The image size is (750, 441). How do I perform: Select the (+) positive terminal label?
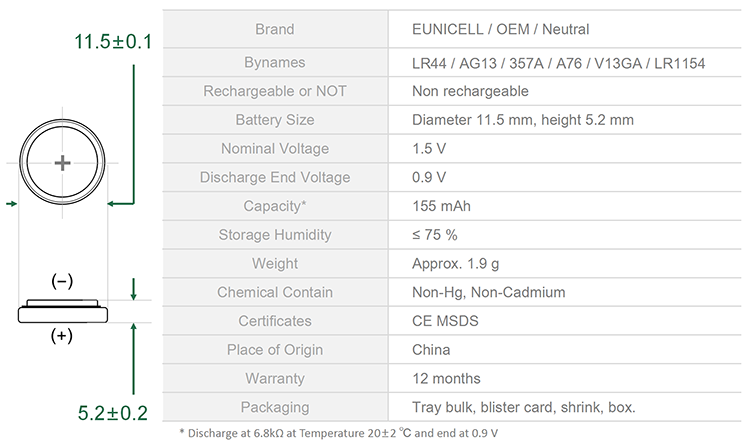[62, 336]
